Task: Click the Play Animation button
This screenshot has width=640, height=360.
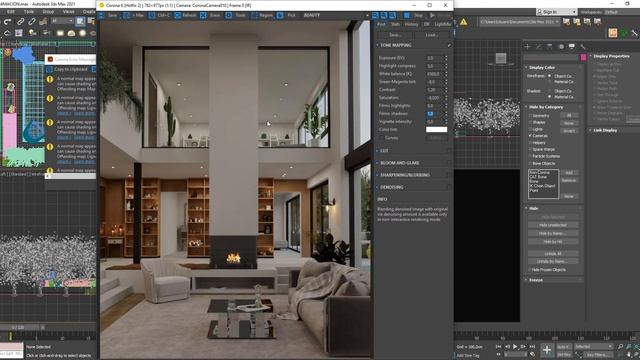Action: [515, 346]
